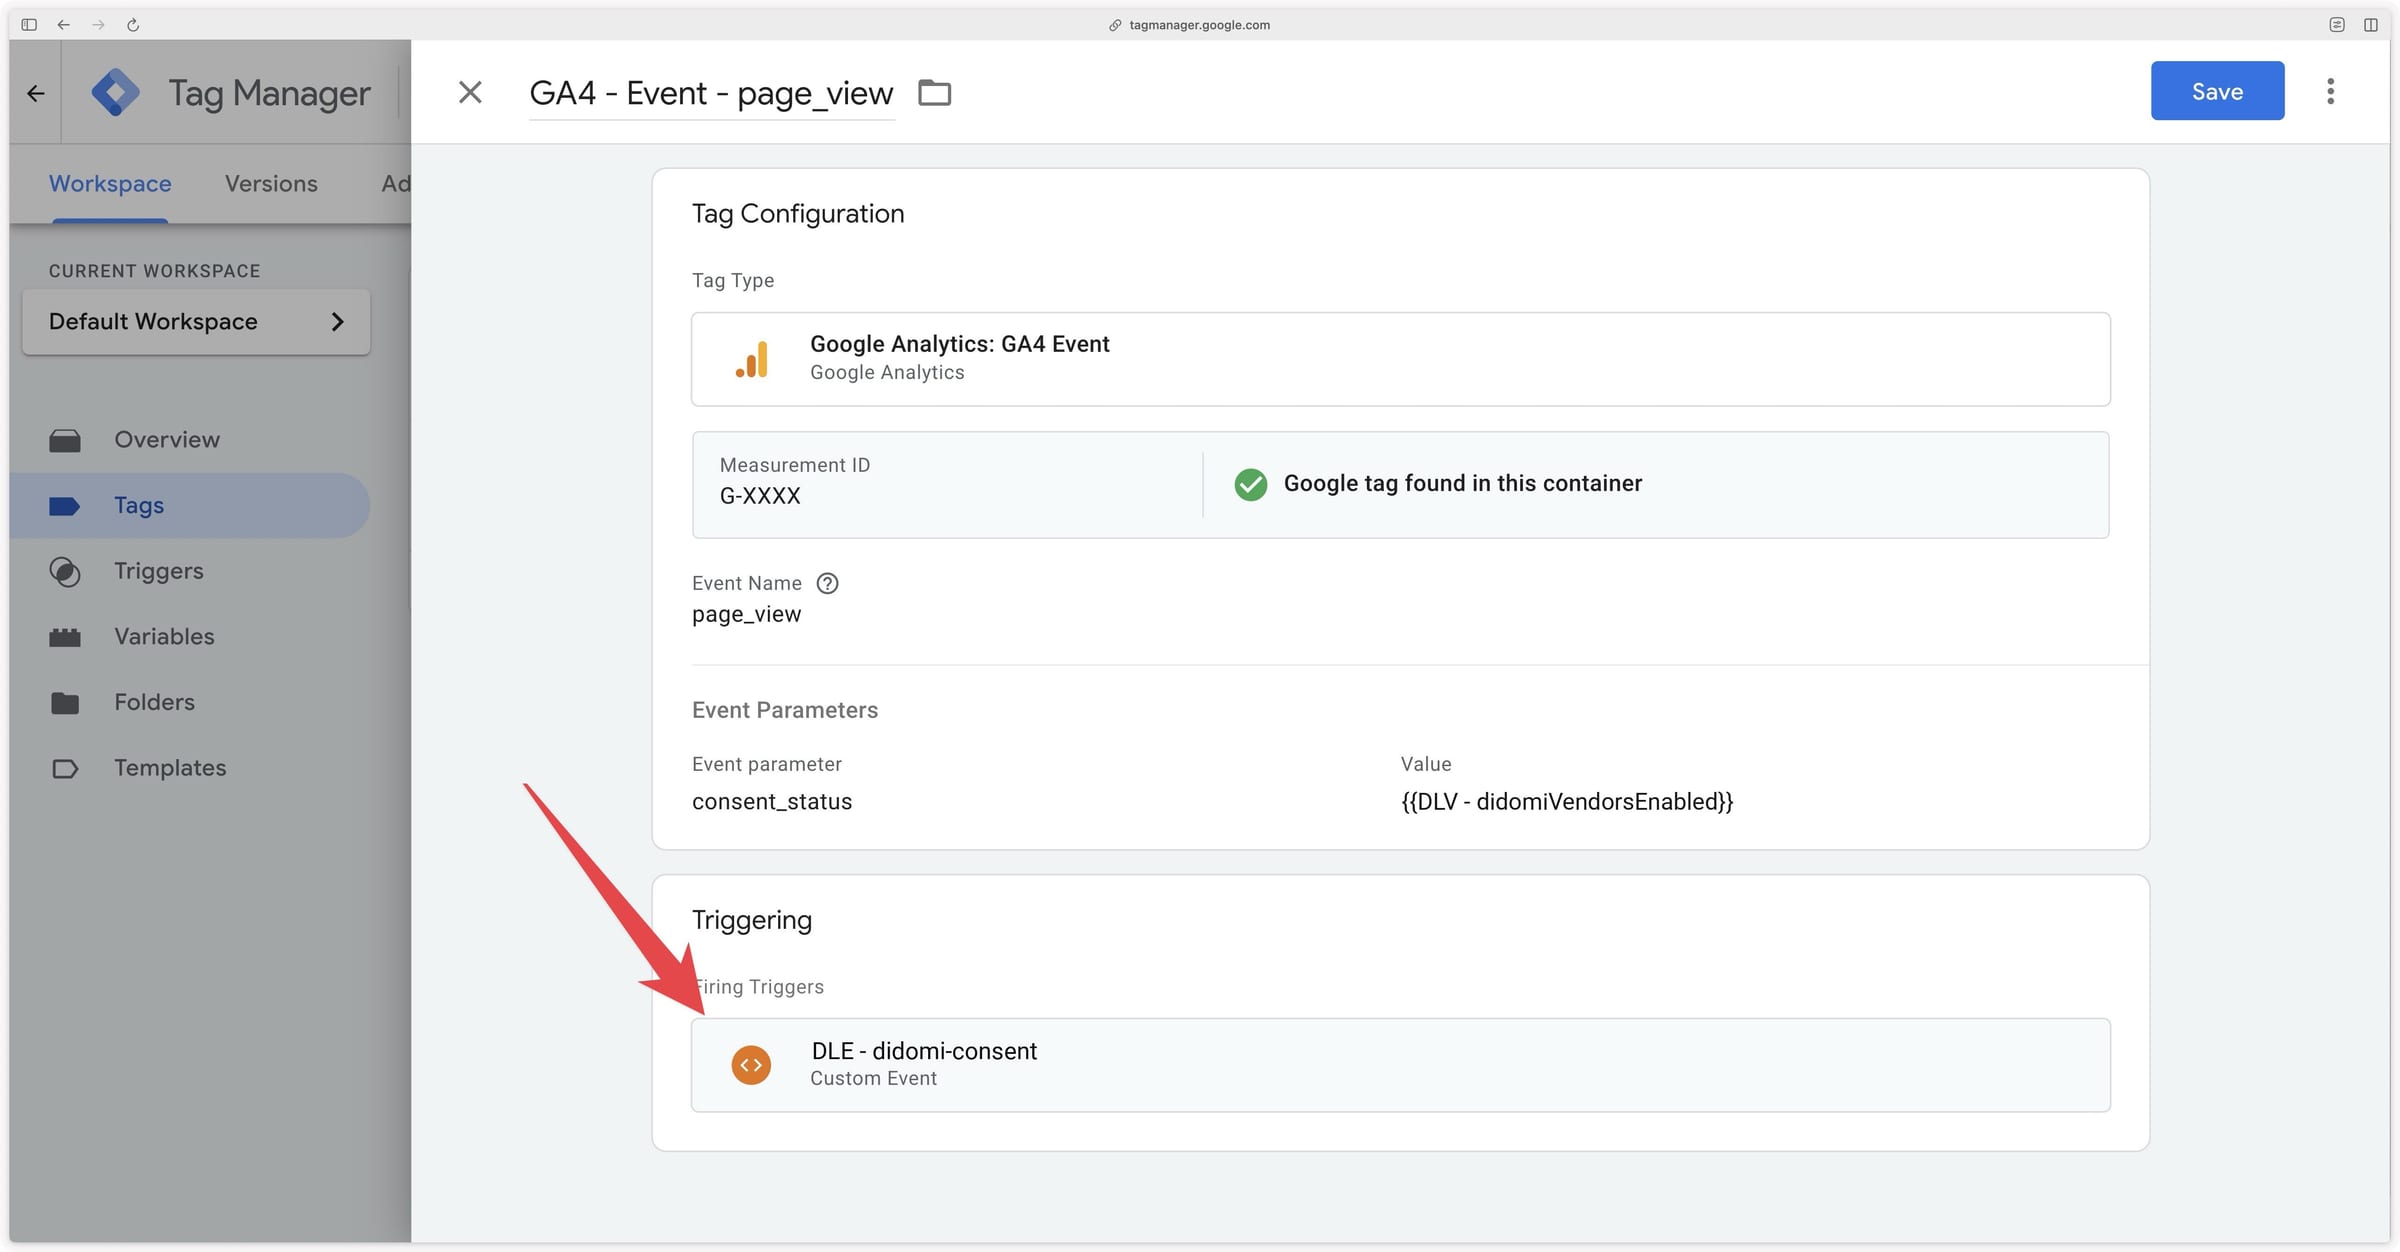Click the consent_status event parameter

pos(772,802)
